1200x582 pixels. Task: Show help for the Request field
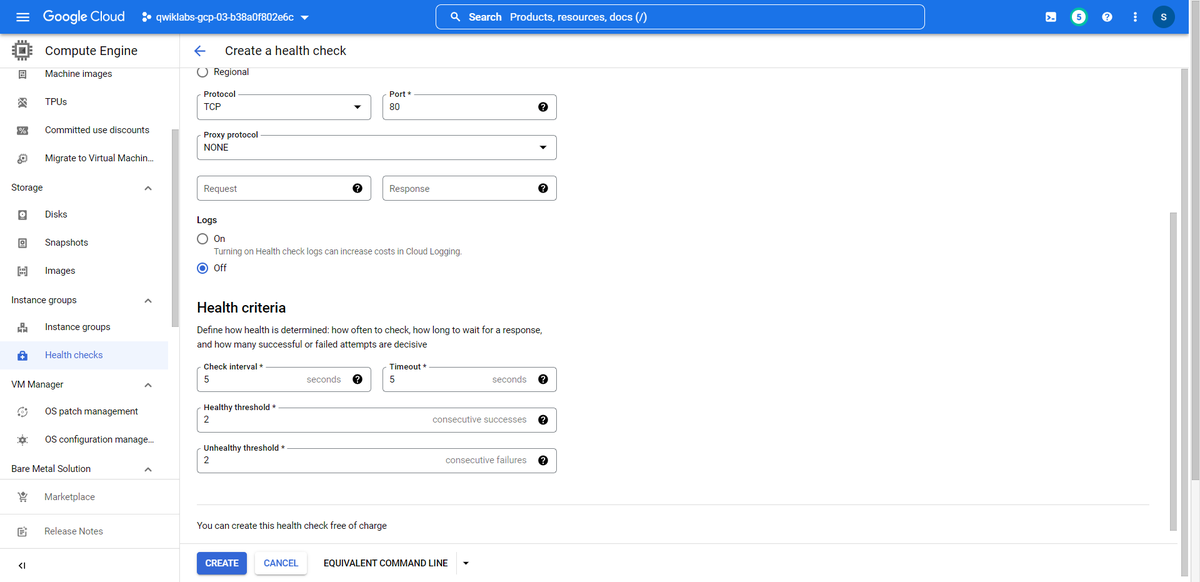pyautogui.click(x=357, y=188)
